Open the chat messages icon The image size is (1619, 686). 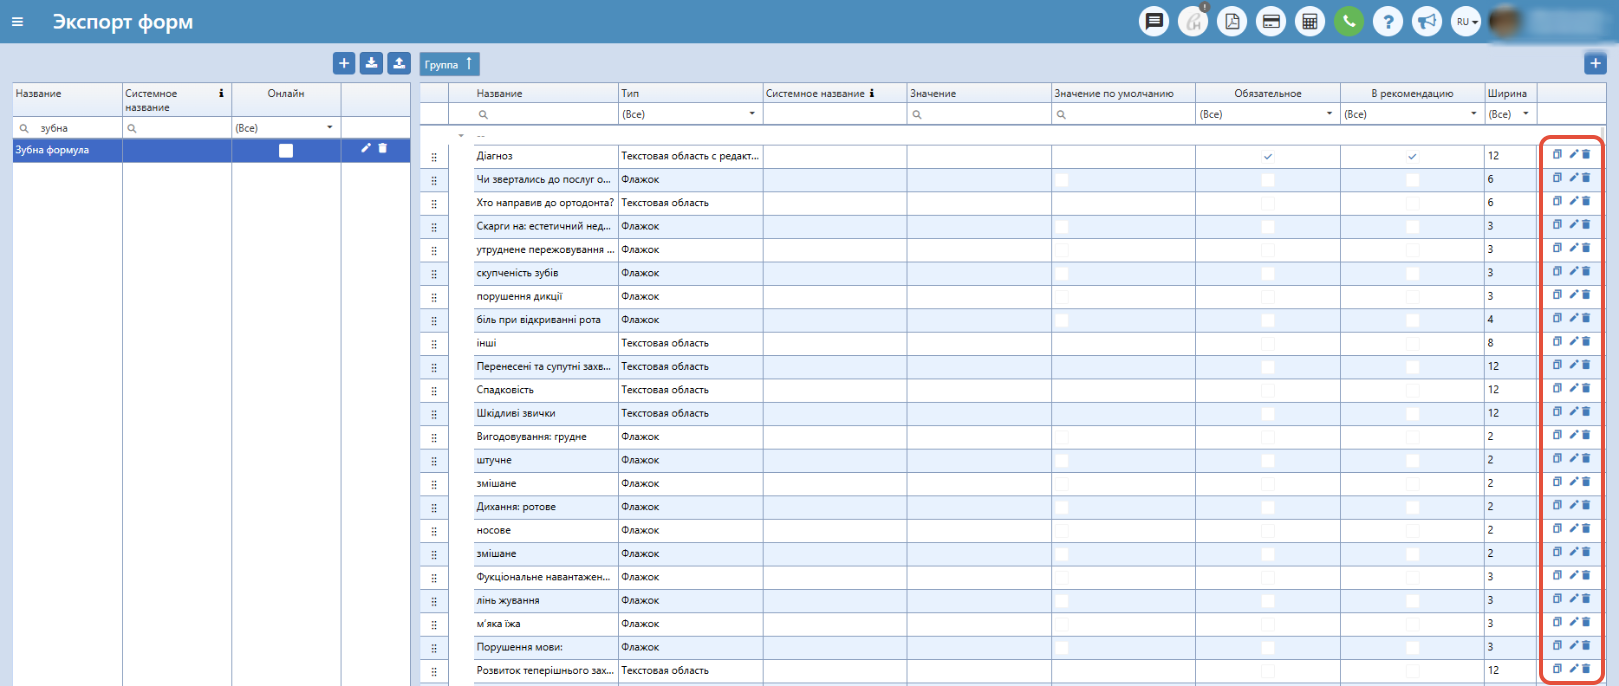(1154, 21)
